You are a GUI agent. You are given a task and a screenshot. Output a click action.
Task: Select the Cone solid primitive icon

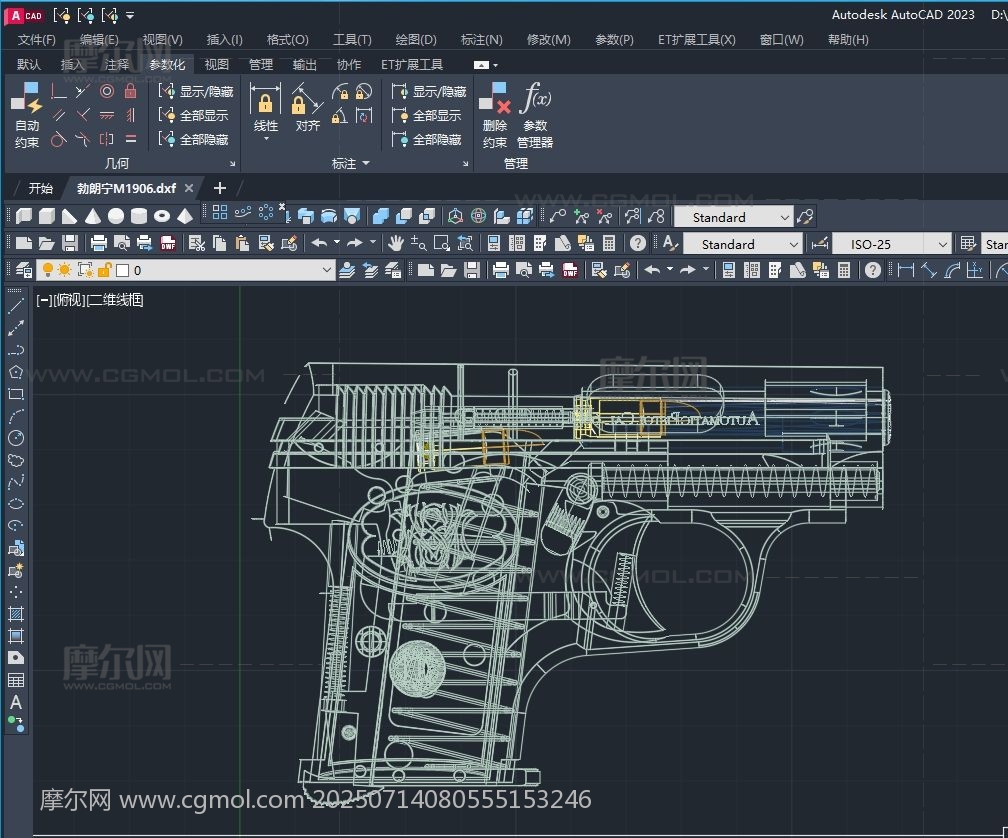click(x=93, y=216)
